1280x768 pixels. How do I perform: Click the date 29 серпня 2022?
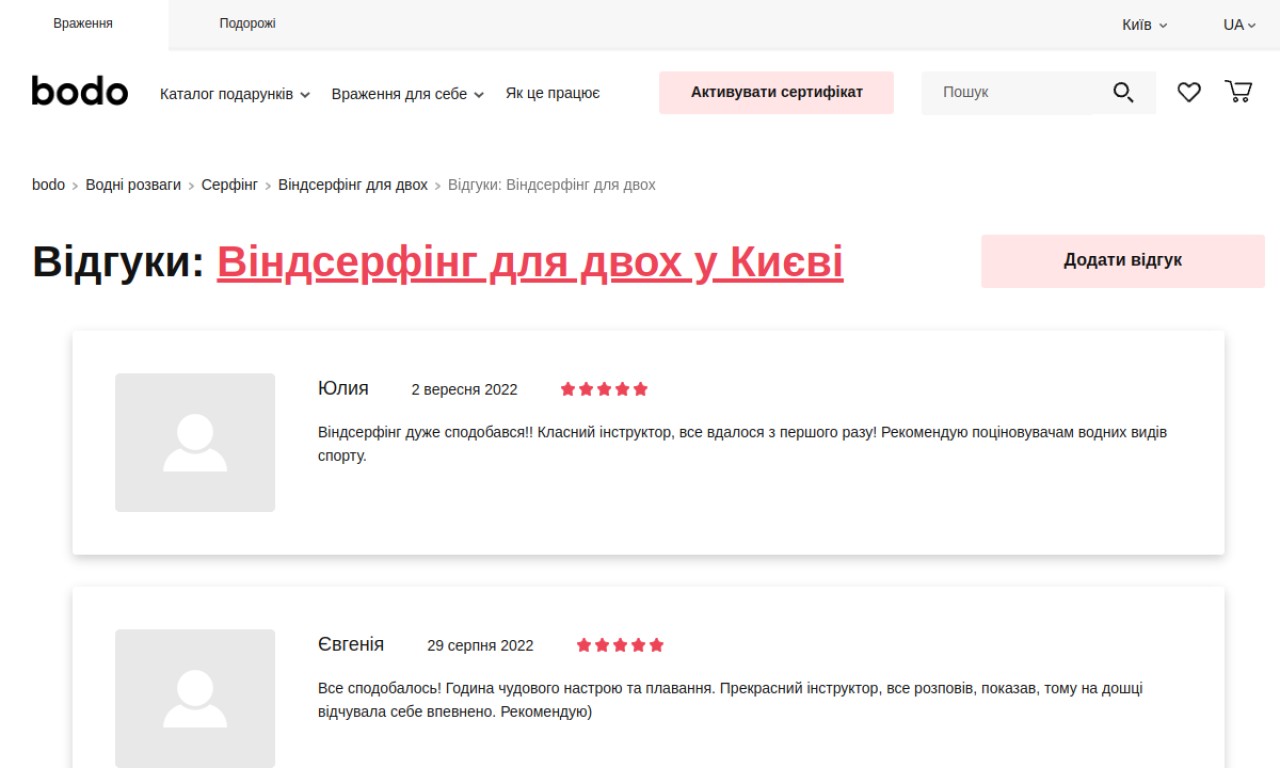[x=480, y=646]
